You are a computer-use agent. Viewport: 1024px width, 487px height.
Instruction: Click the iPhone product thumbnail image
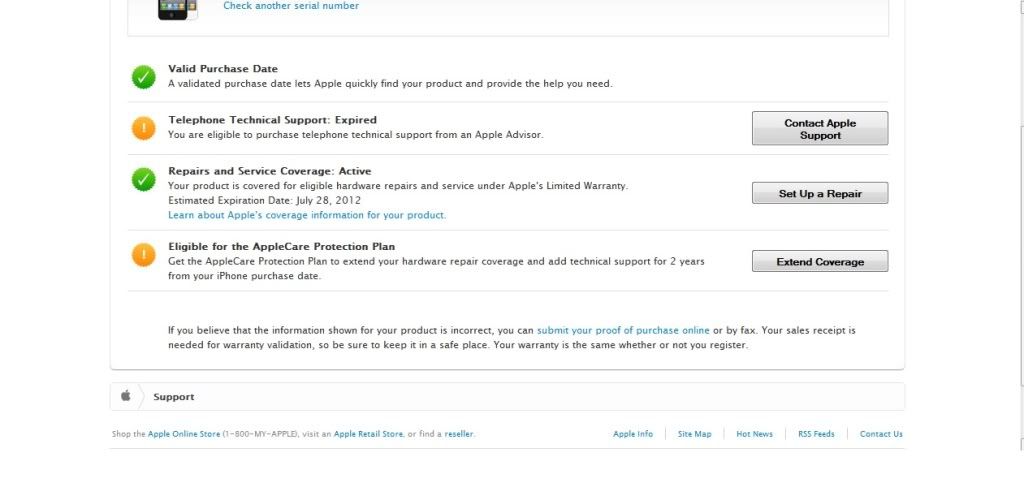[178, 9]
